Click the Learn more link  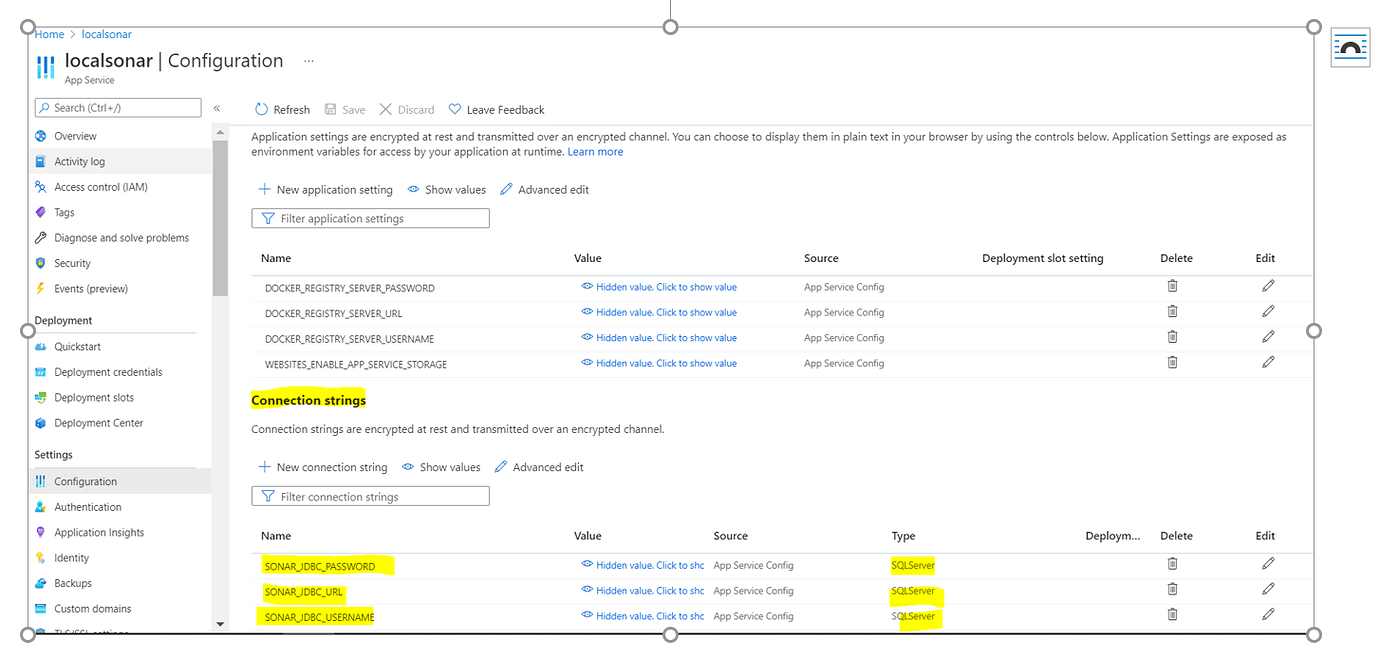tap(595, 152)
